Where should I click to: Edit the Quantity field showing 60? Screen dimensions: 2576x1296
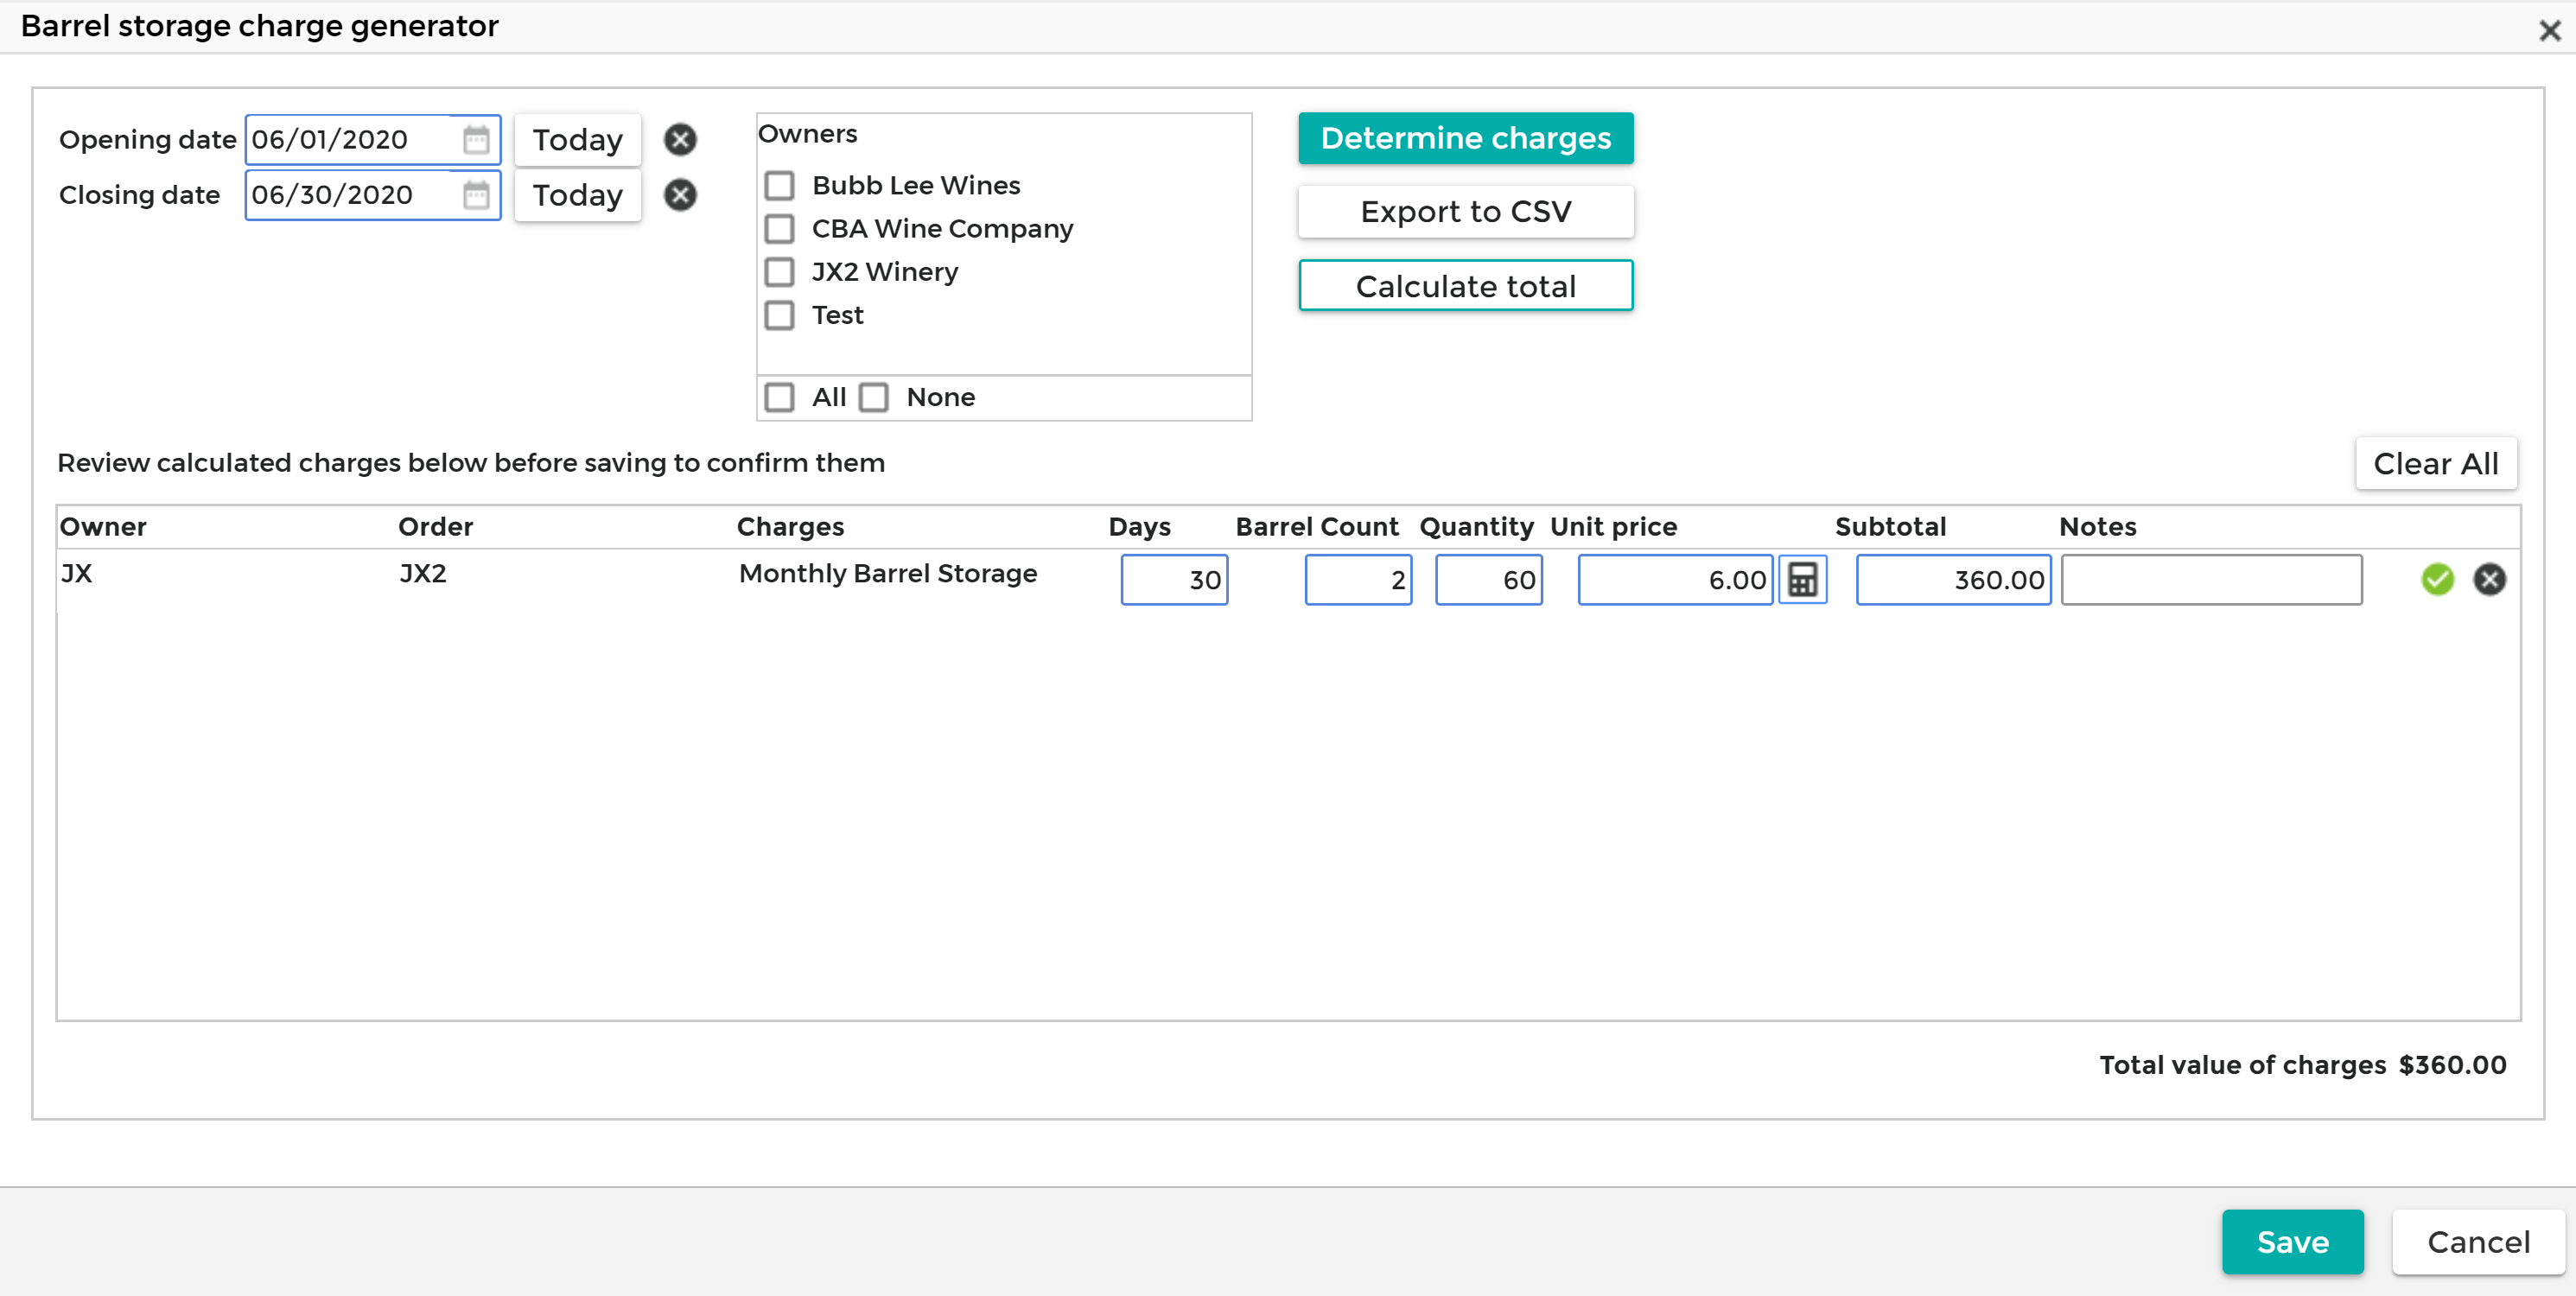(1488, 579)
